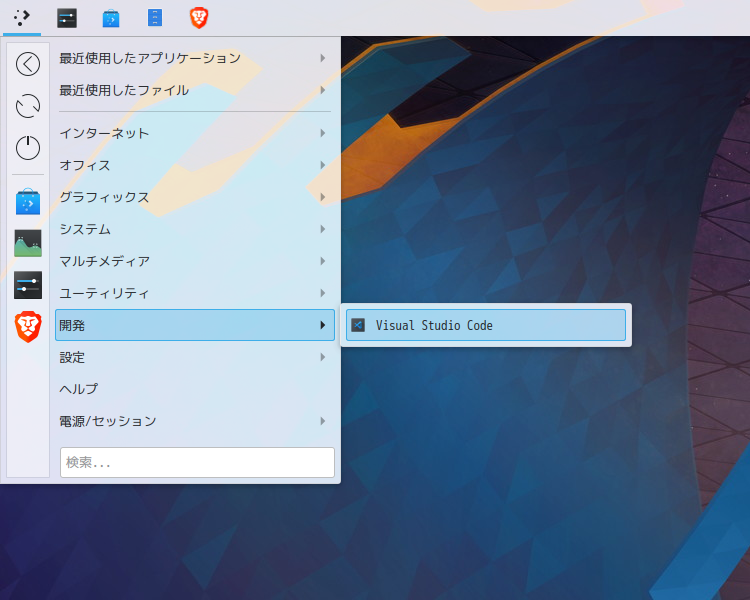Open the オフィス category
The image size is (750, 600).
(x=195, y=165)
